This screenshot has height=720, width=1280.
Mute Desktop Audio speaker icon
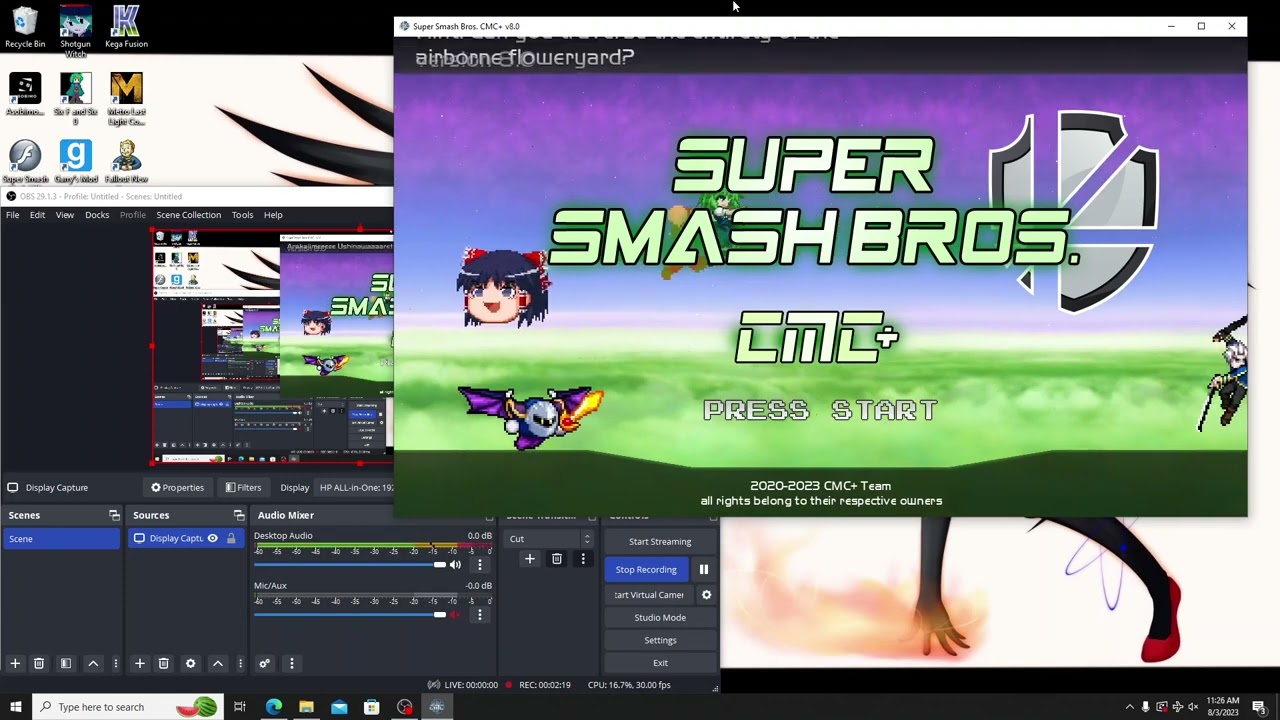pos(455,565)
